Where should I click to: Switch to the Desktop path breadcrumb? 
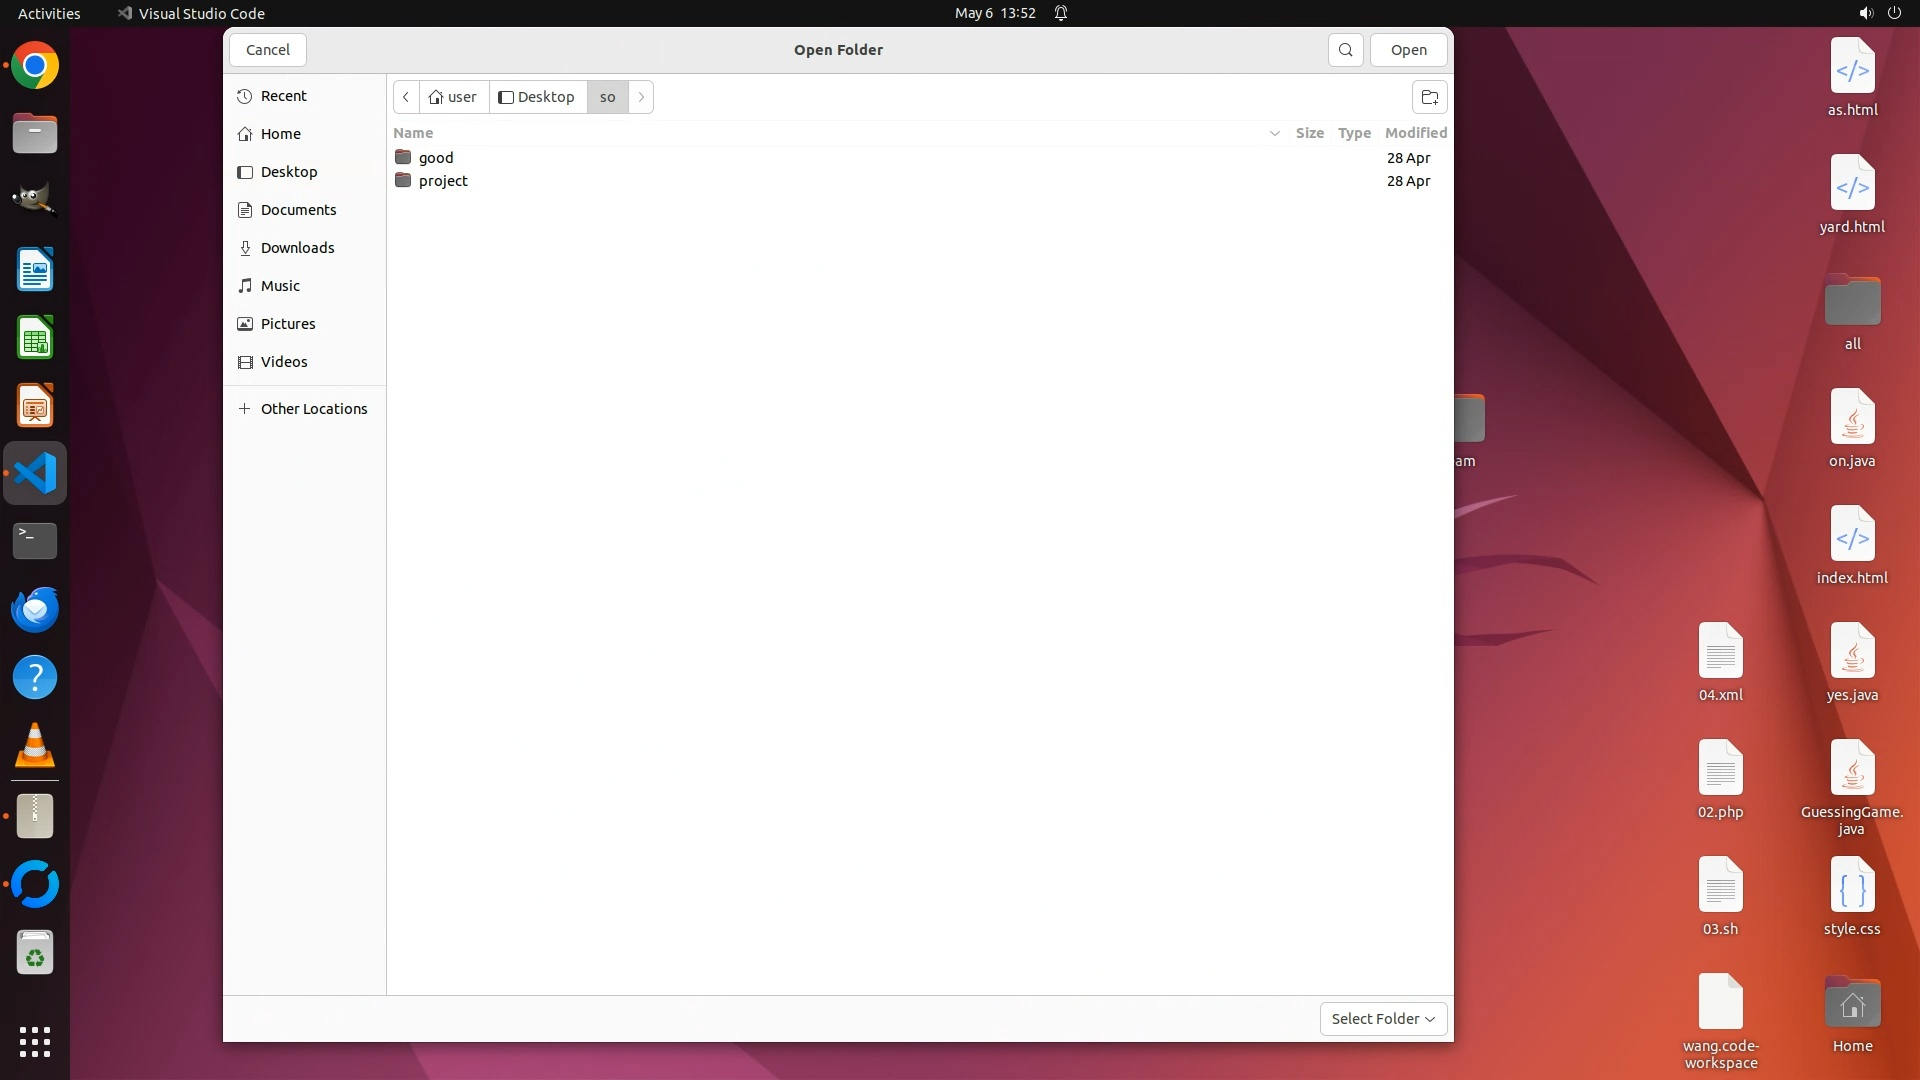537,97
